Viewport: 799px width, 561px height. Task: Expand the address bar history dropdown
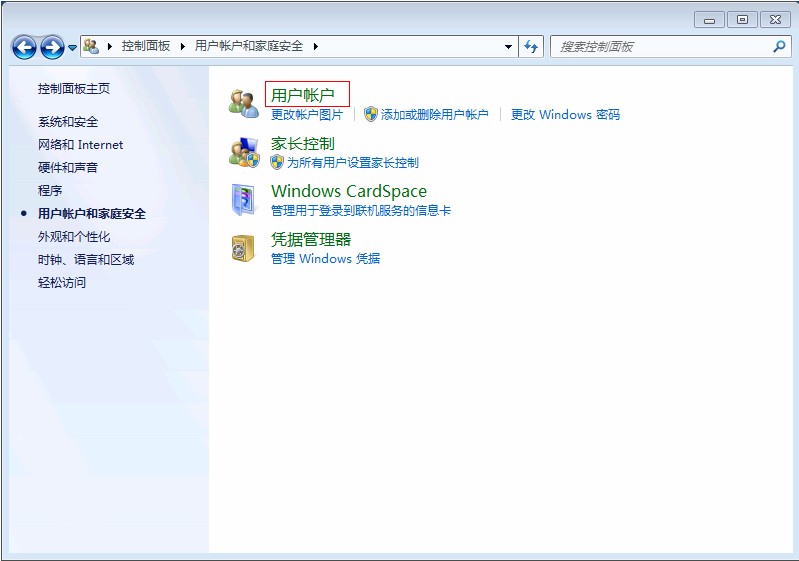(x=509, y=47)
